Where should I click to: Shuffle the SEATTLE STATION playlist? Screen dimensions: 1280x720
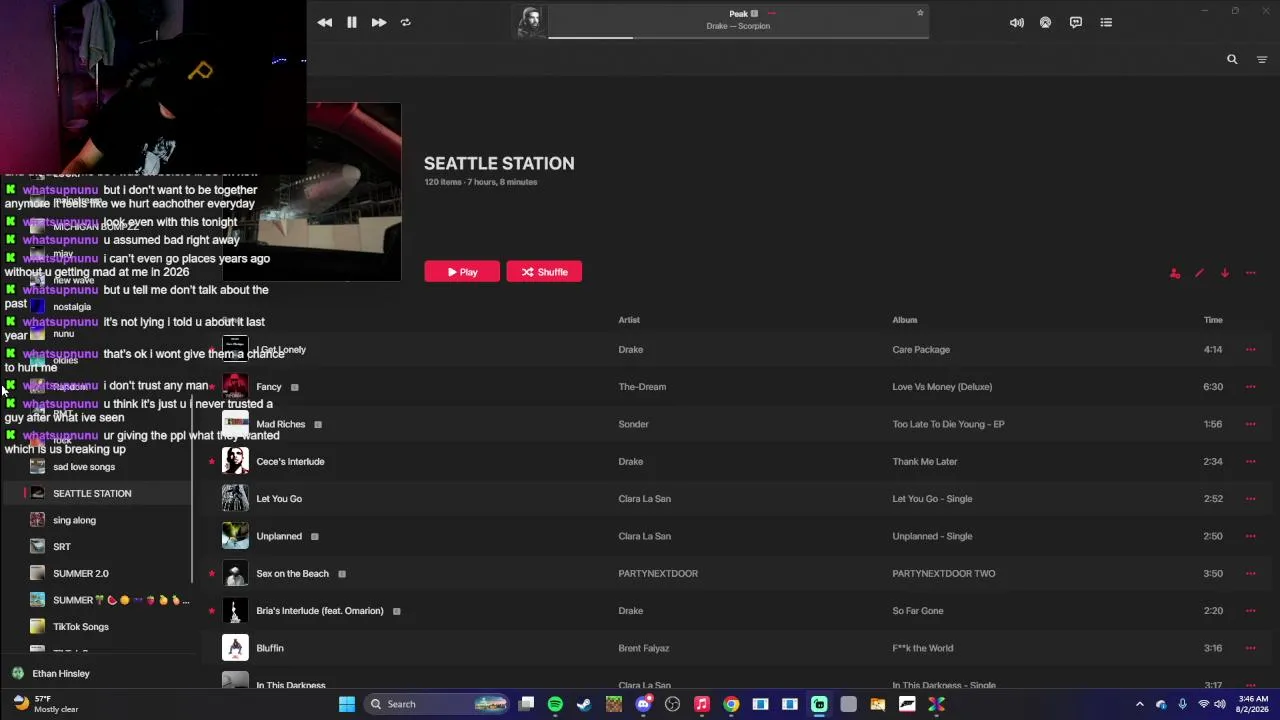544,272
